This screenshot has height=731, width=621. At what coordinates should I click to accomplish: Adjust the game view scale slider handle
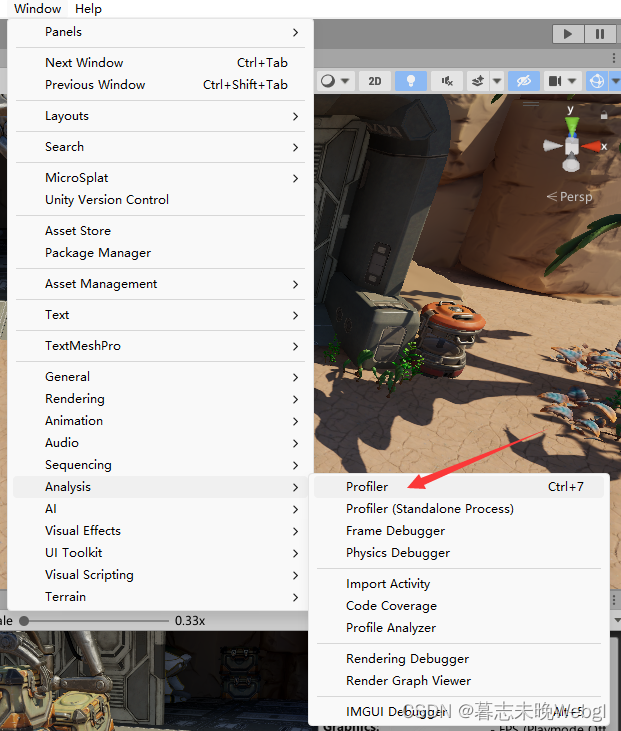(x=24, y=621)
